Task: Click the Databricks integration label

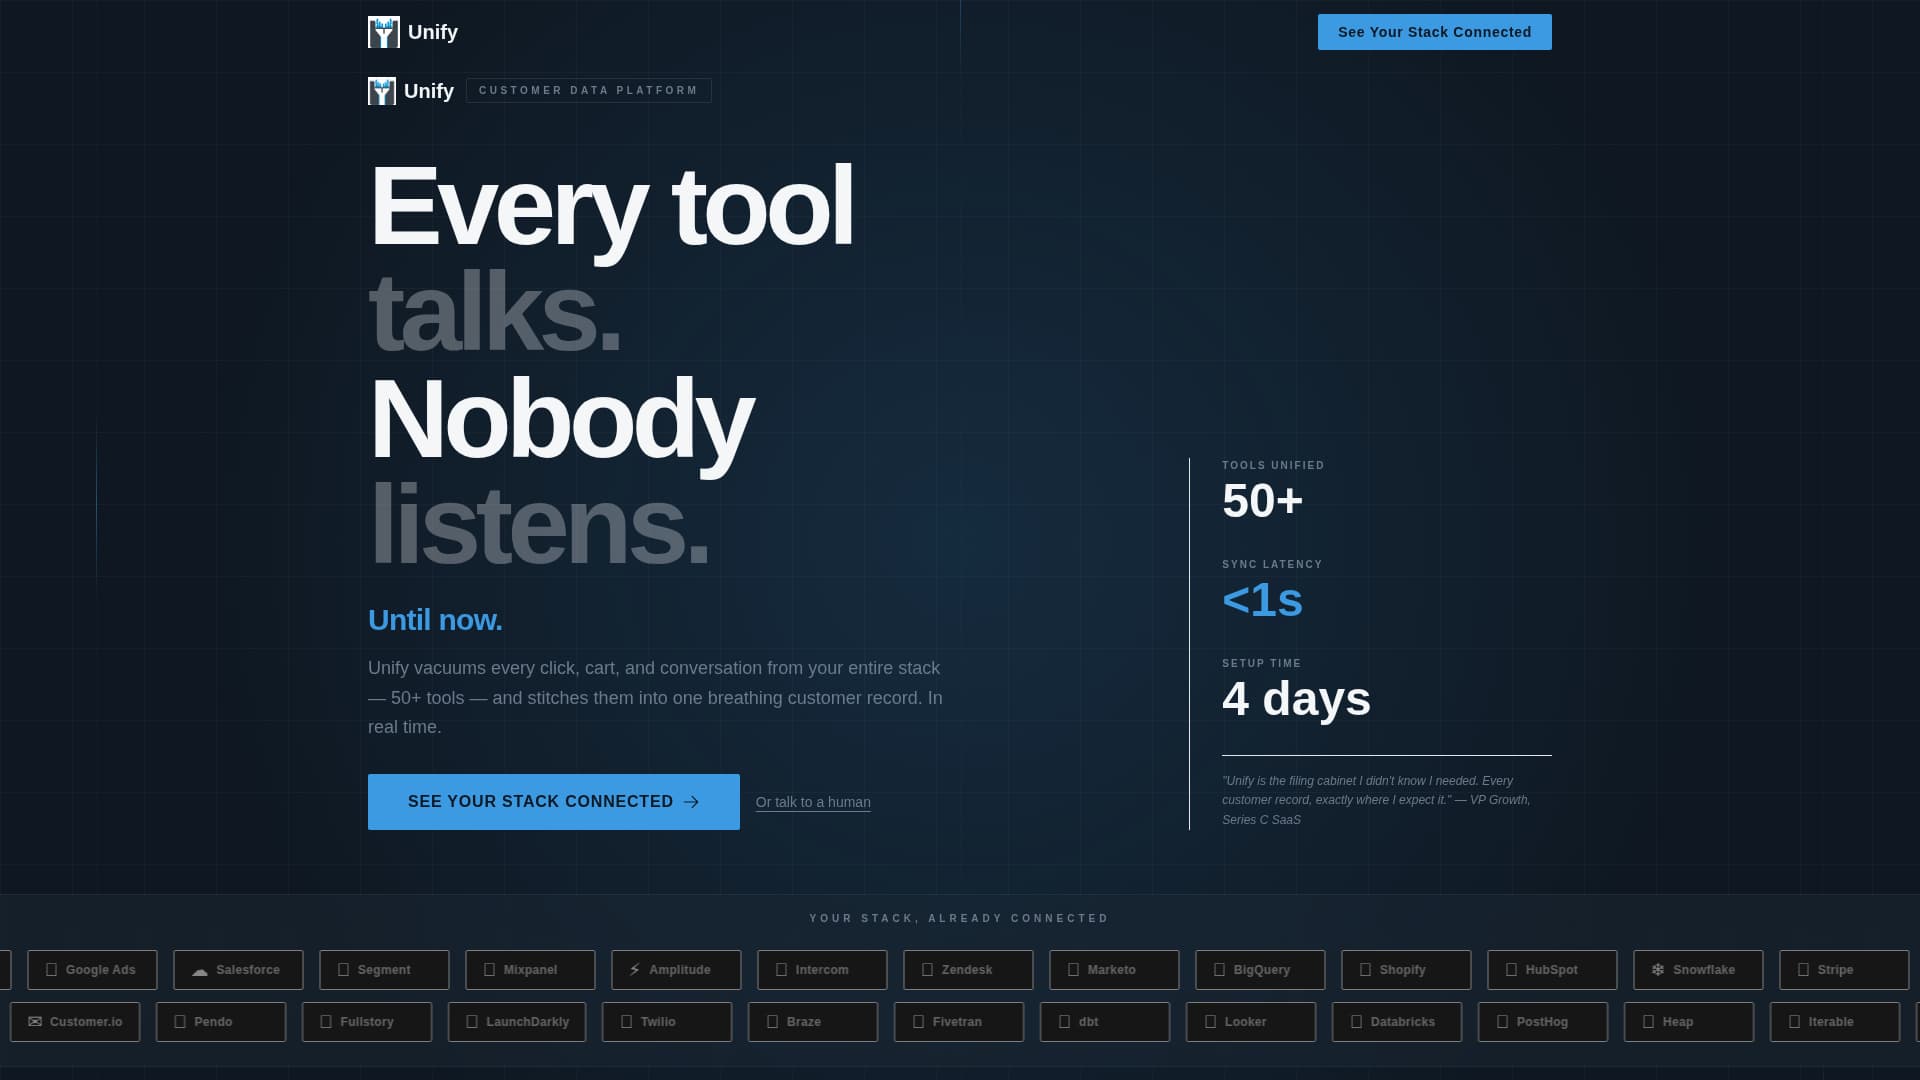Action: [x=1403, y=1022]
